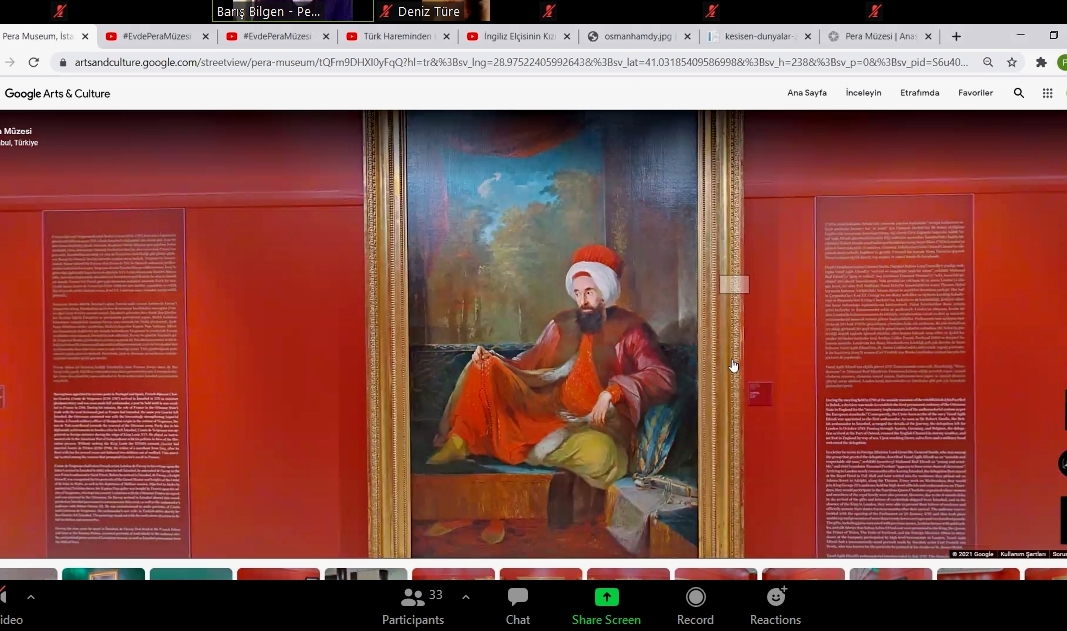Switch to the first #EvdePeraMüzesi tab

point(157,36)
